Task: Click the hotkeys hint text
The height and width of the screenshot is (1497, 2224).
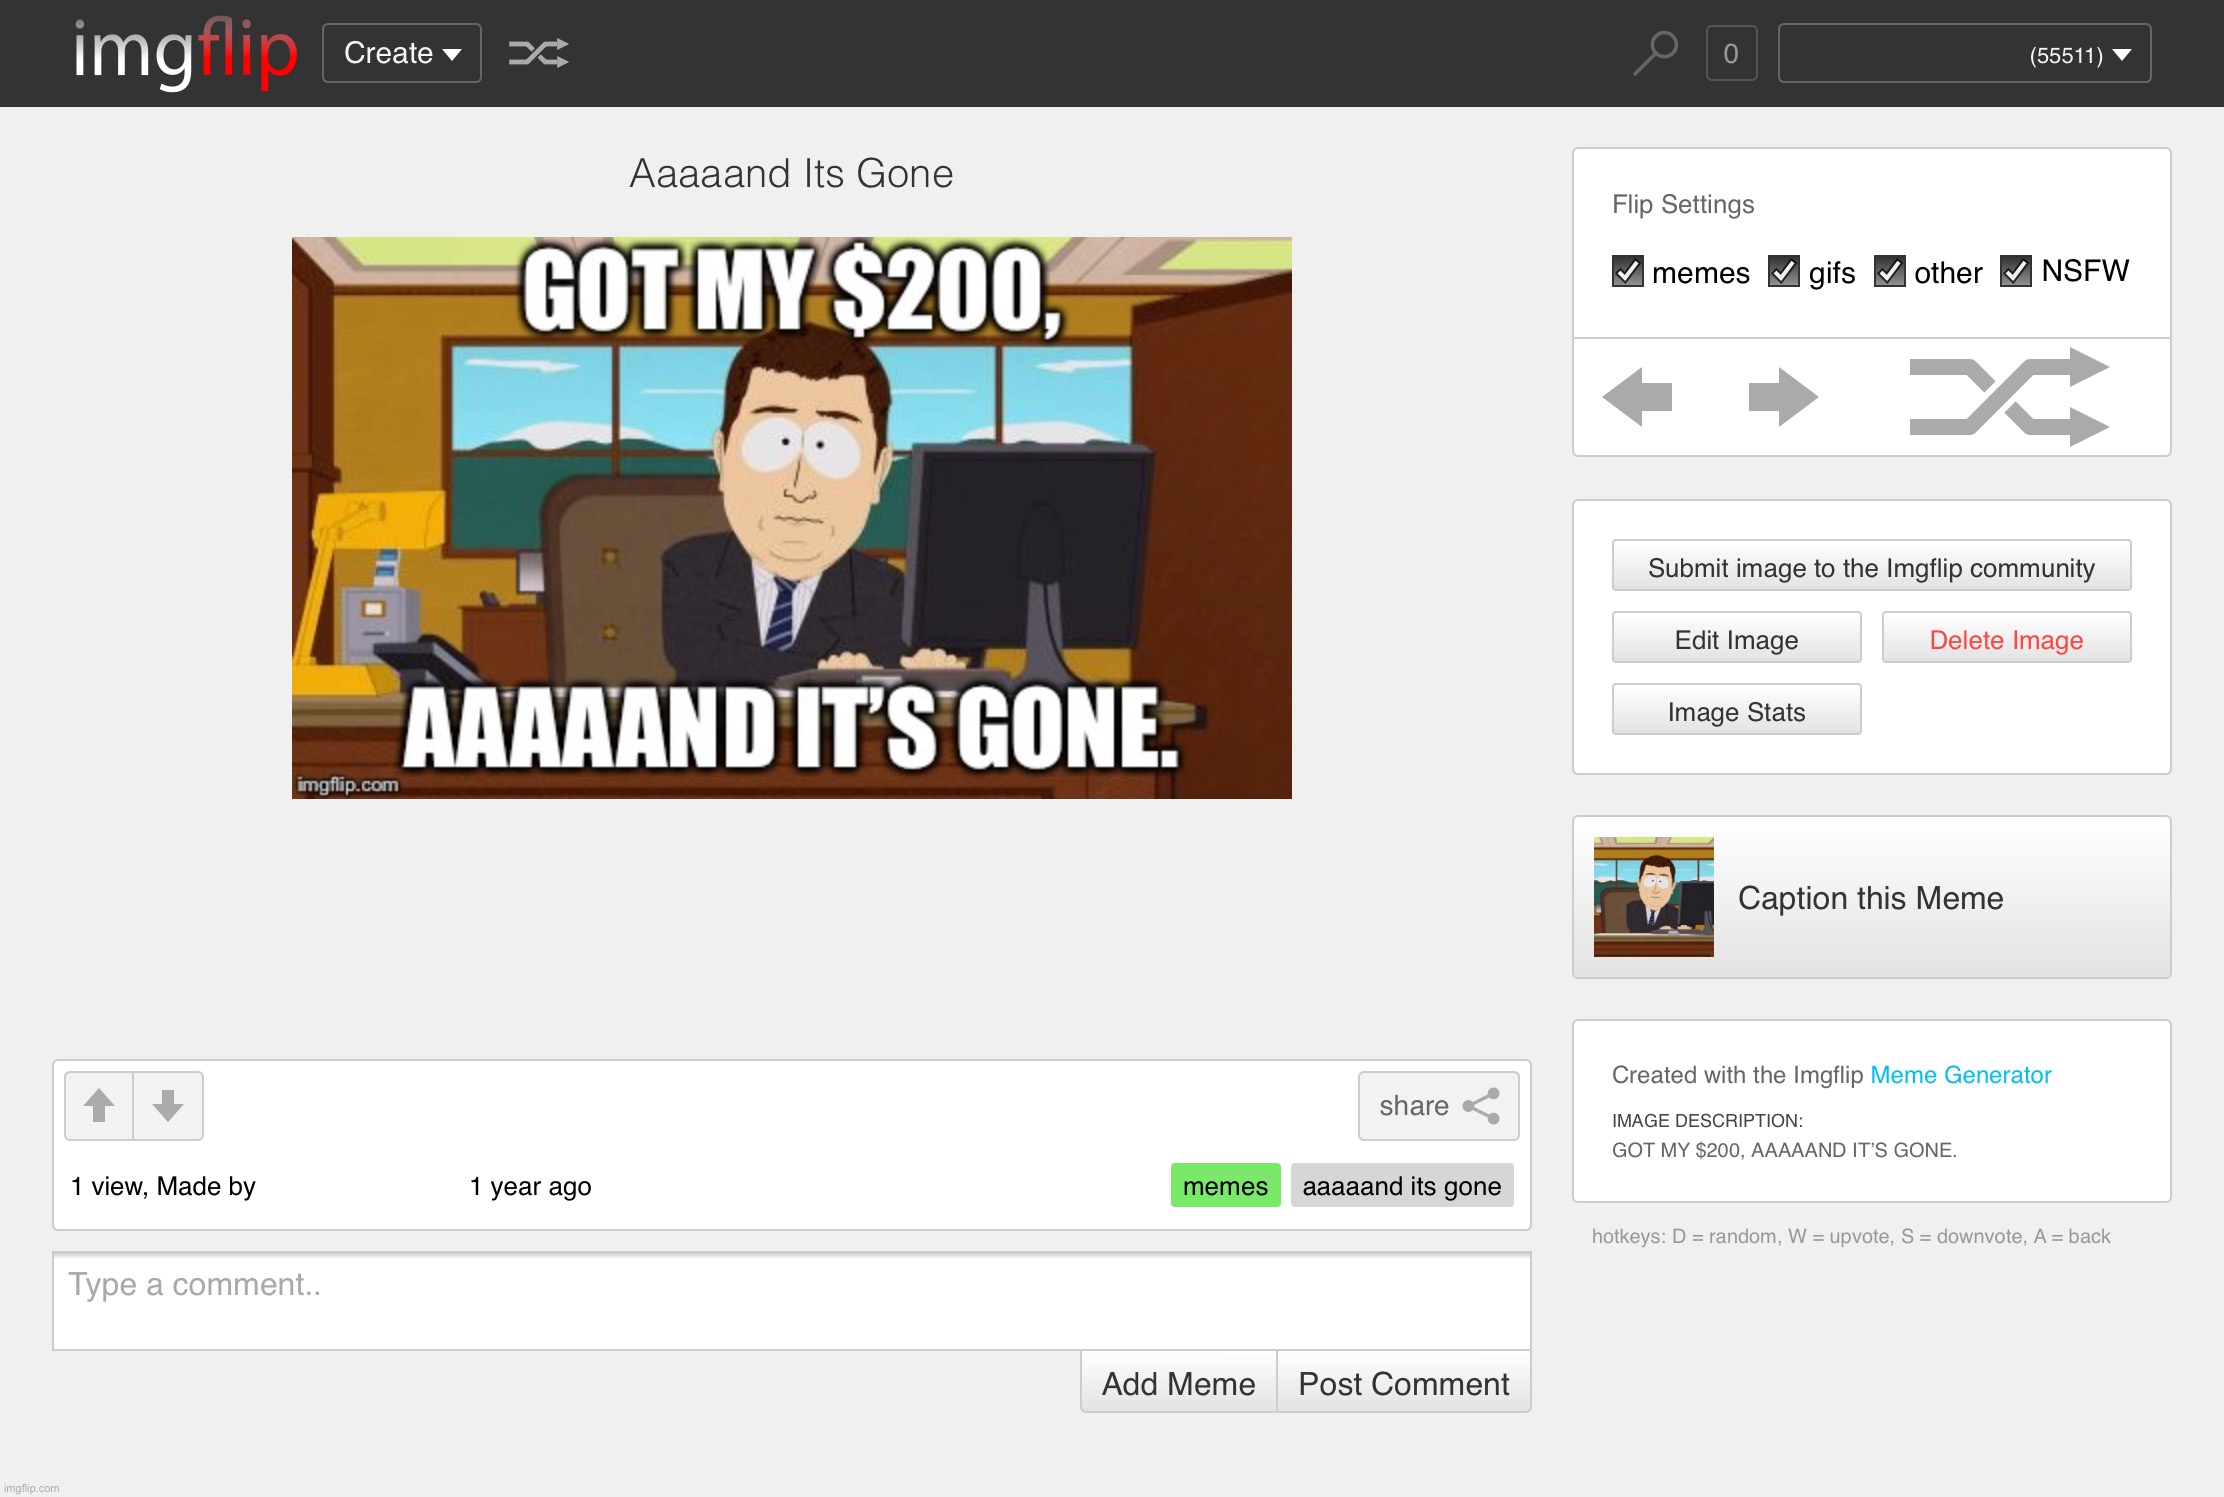Action: click(1851, 1236)
